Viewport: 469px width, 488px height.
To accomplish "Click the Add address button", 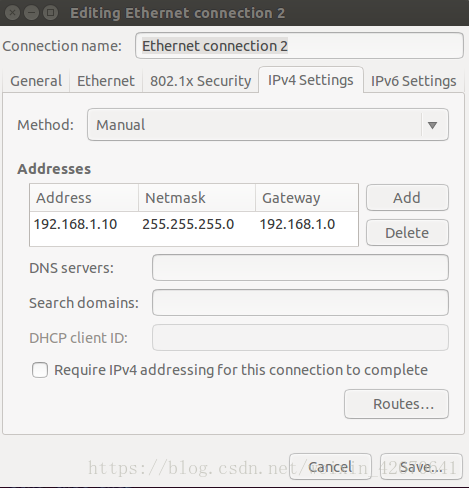I will pyautogui.click(x=407, y=198).
